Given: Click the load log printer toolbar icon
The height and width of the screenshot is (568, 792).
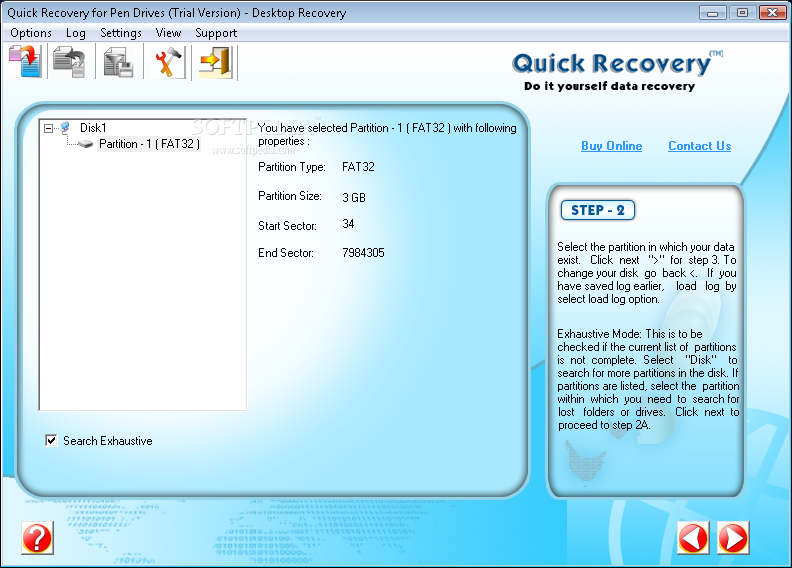Looking at the screenshot, I should click(70, 62).
